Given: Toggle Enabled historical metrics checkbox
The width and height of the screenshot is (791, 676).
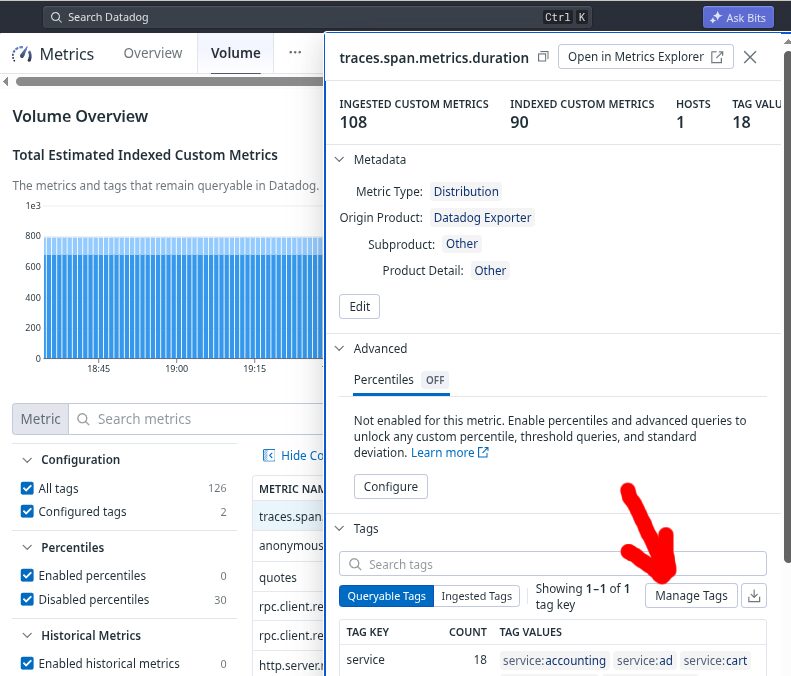Looking at the screenshot, I should coord(27,663).
